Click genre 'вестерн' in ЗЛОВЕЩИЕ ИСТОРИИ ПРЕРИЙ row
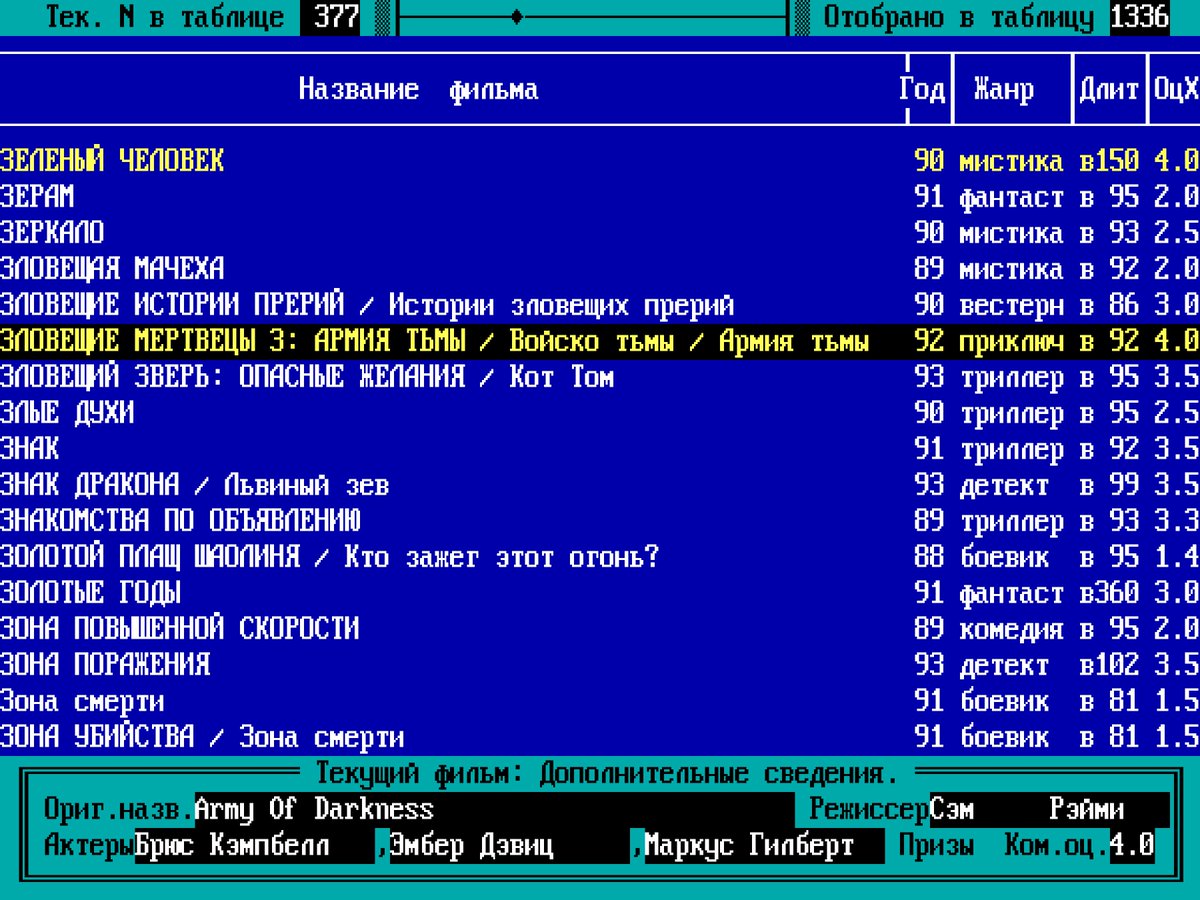Screen dimensions: 1200x900 coord(1012,305)
